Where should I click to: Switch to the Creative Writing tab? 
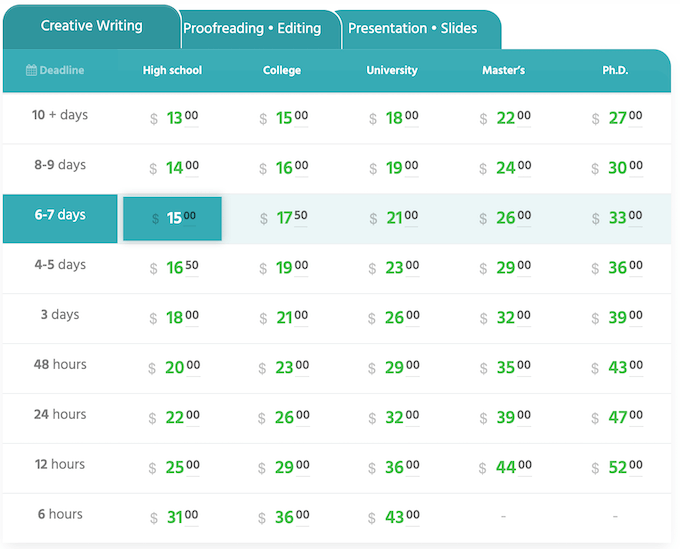pos(91,26)
